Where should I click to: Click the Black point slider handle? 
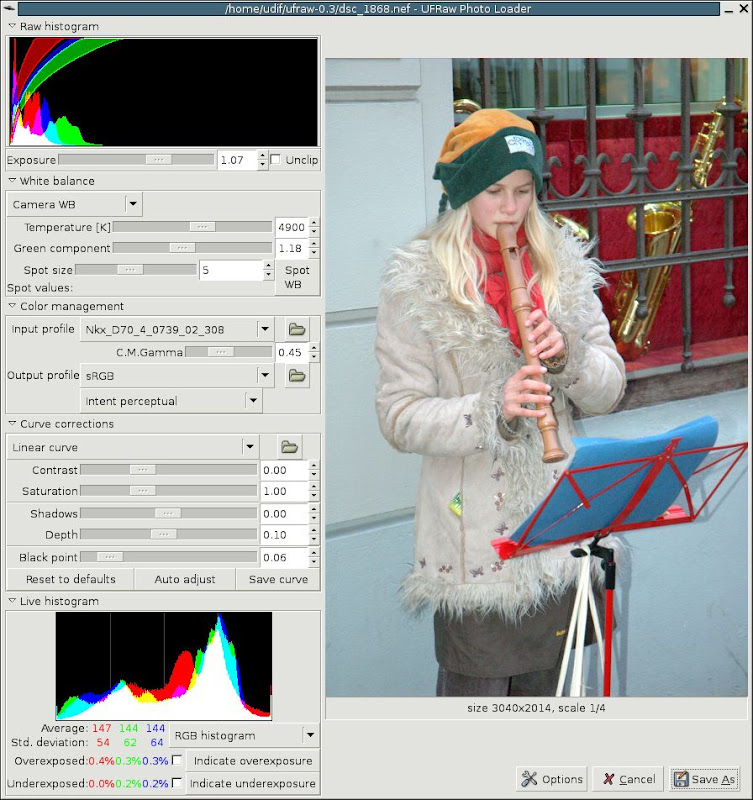[x=110, y=557]
